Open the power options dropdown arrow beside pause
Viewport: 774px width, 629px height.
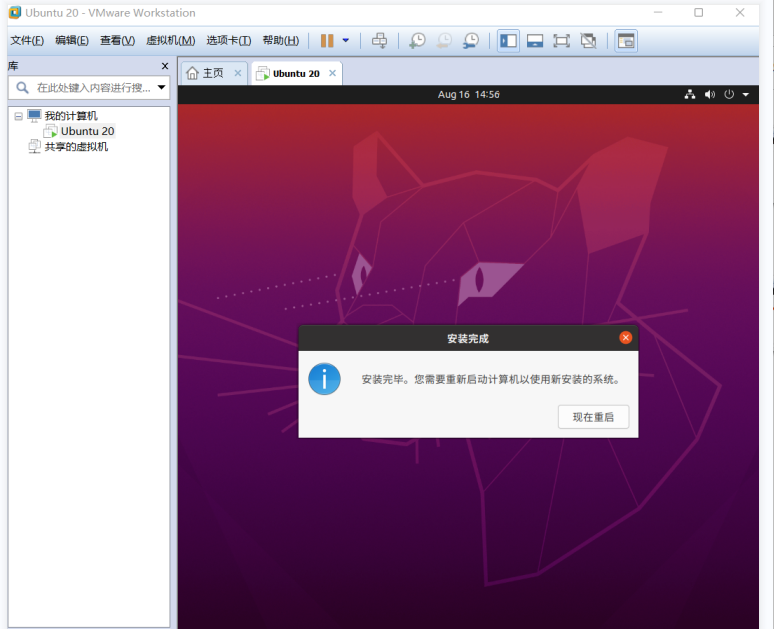[x=346, y=40]
